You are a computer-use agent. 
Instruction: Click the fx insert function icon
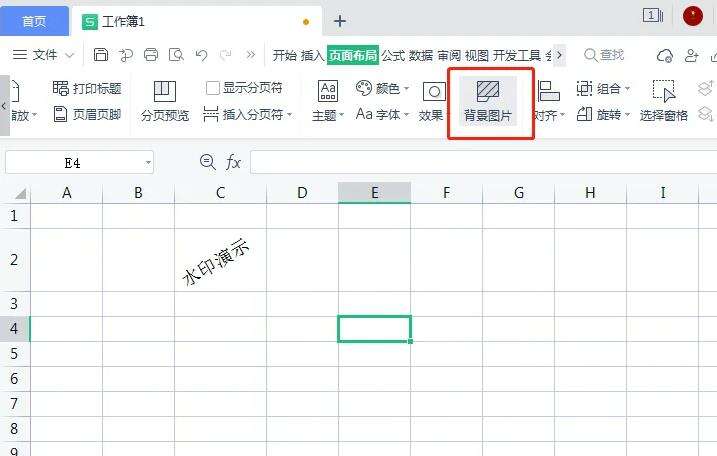[x=233, y=162]
